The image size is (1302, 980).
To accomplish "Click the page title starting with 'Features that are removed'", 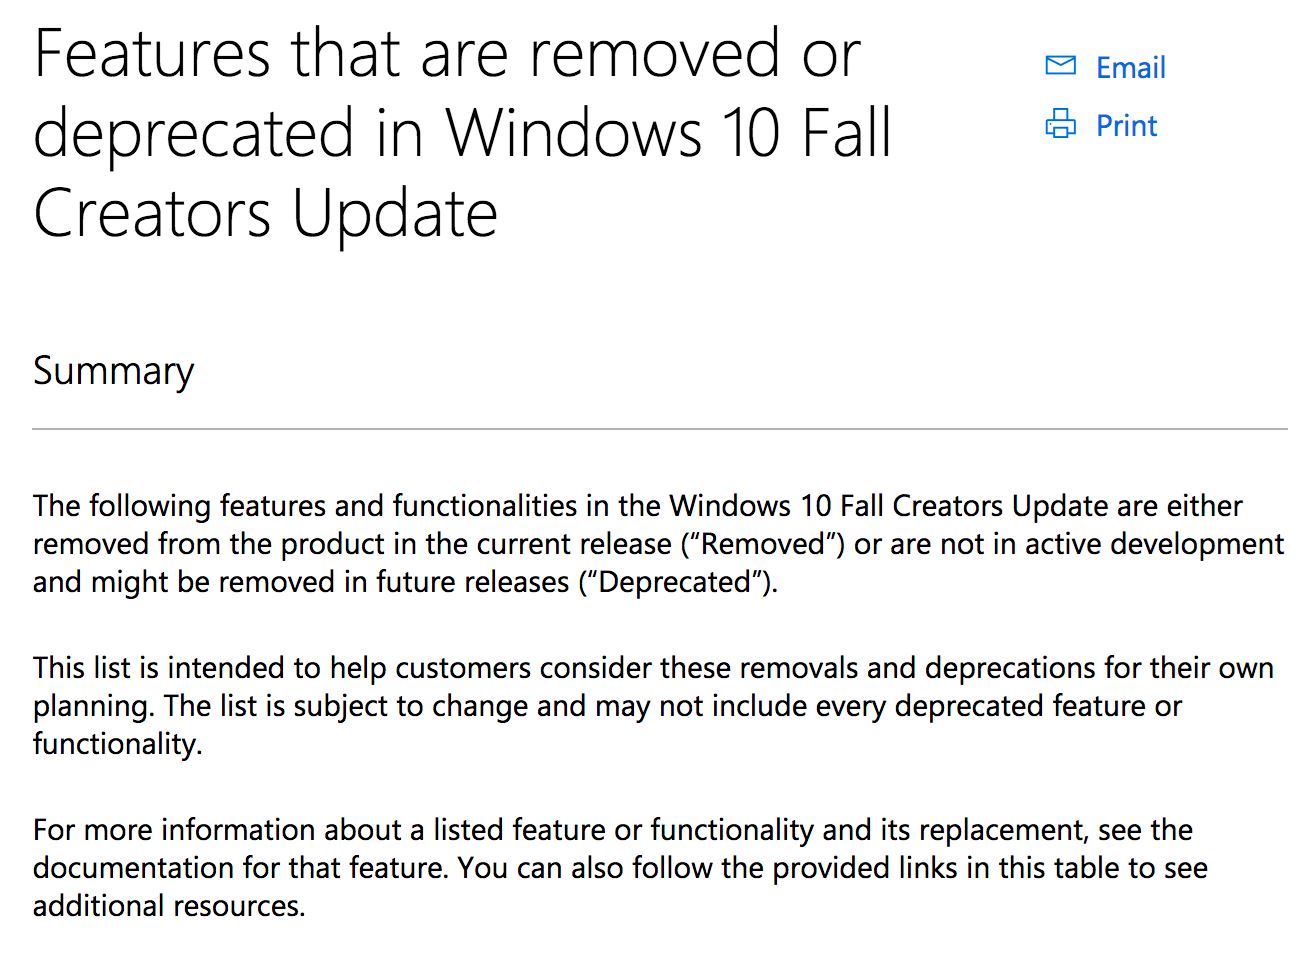I will pyautogui.click(x=446, y=54).
